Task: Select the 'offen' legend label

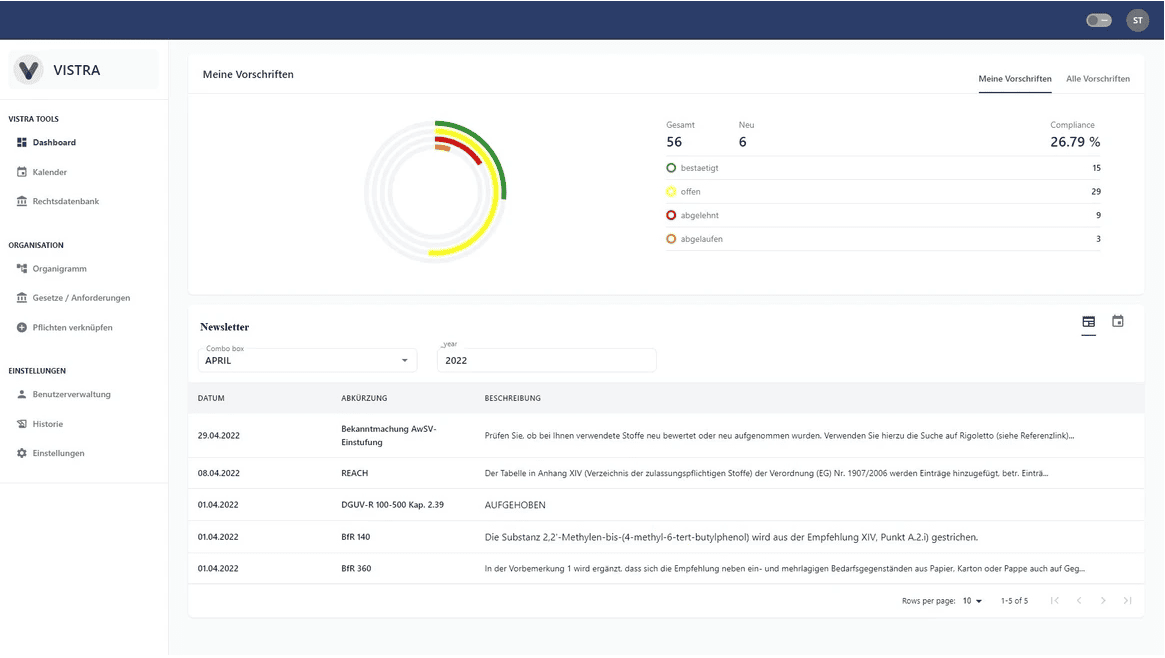Action: 690,192
